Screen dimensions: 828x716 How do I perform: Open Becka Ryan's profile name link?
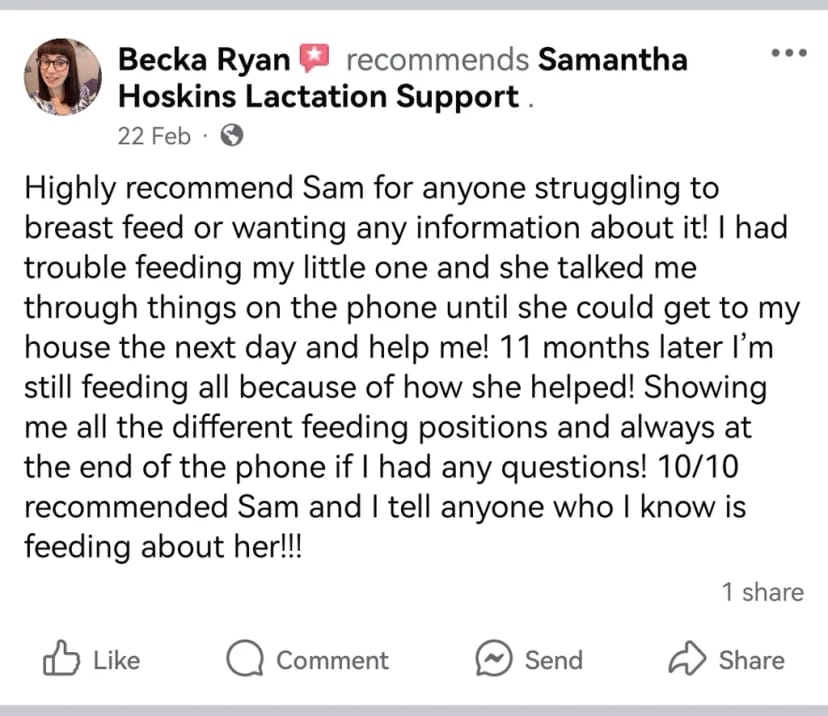(x=204, y=59)
